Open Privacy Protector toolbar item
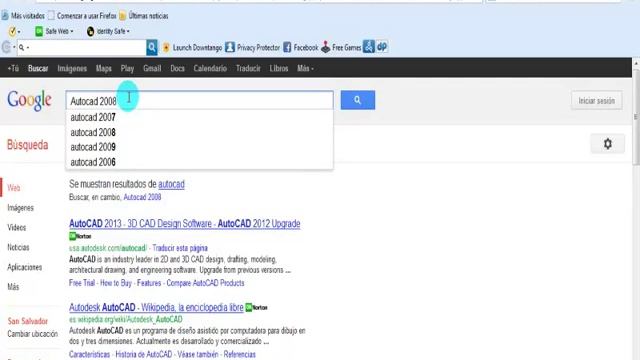 253,48
